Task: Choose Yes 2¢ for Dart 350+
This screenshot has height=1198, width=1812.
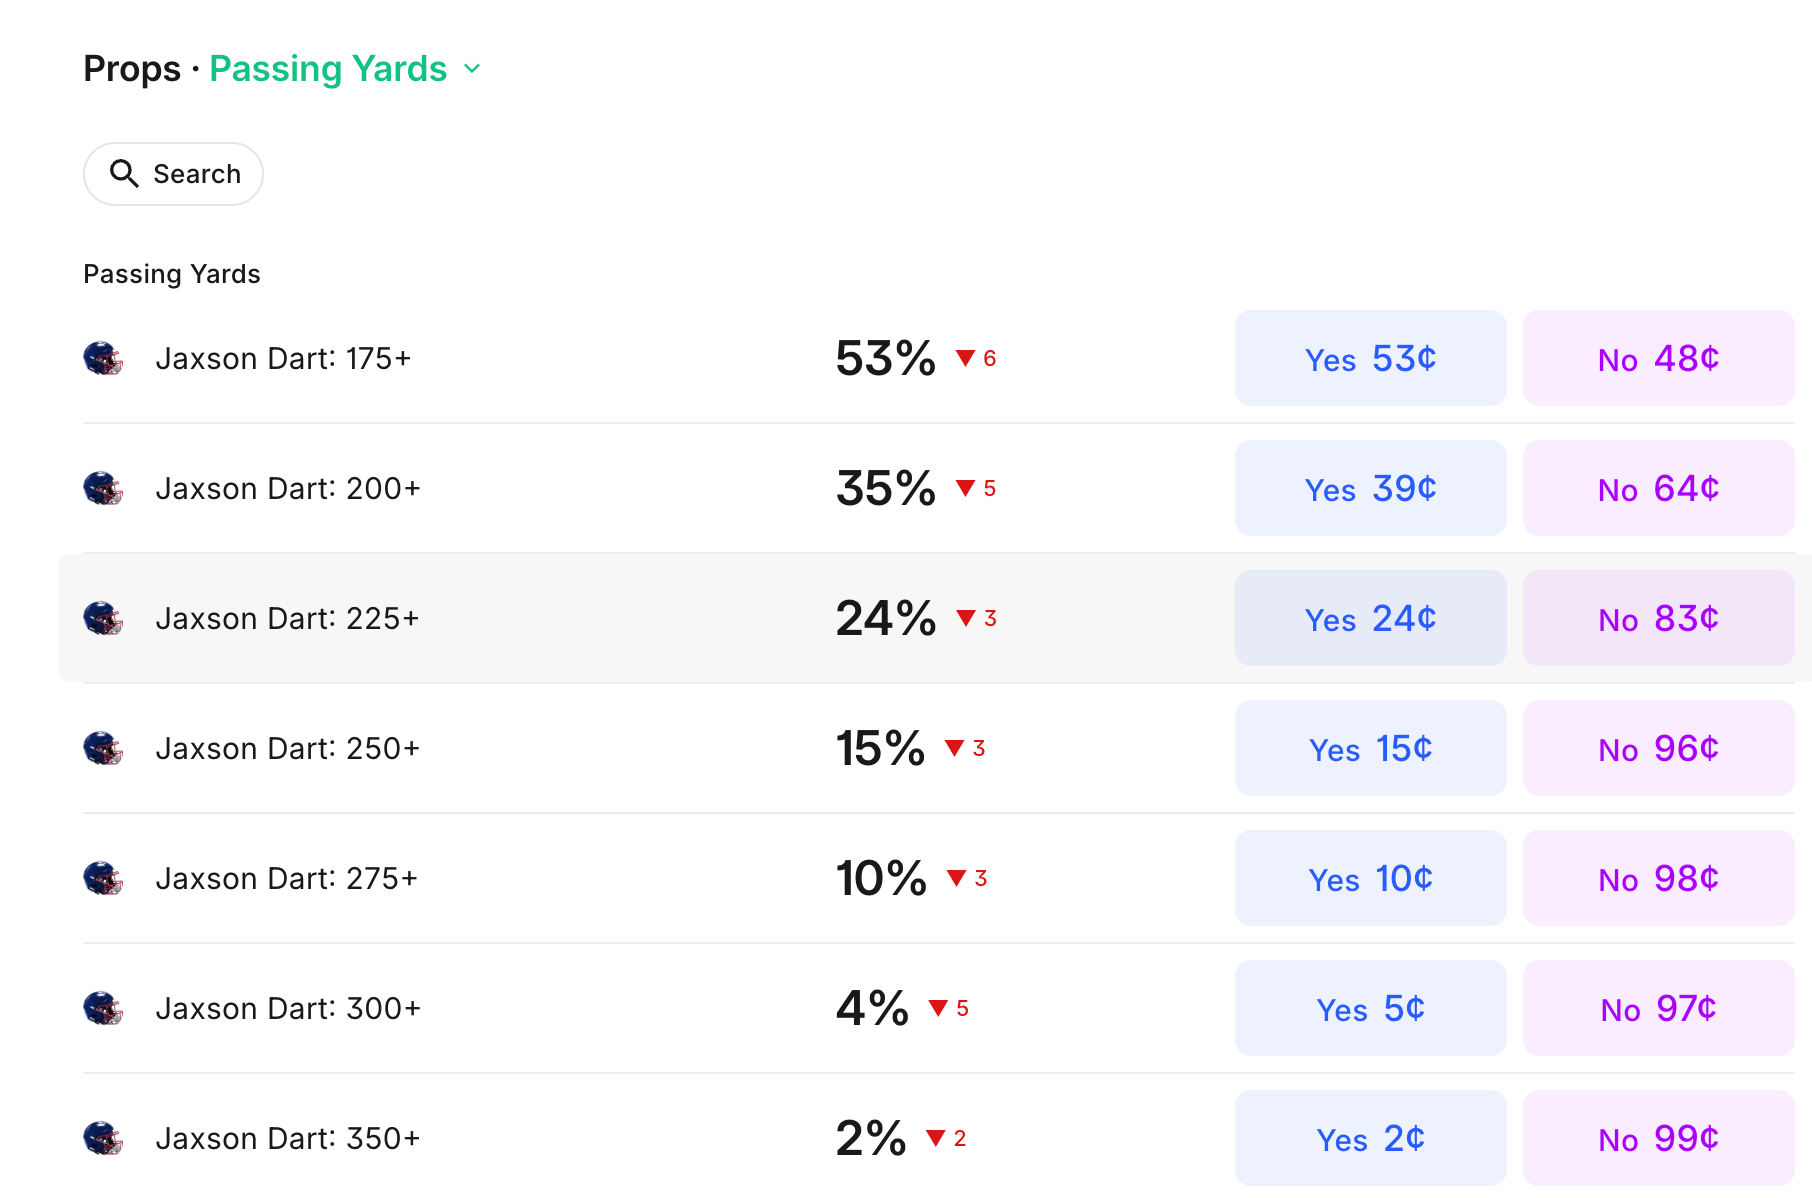Action: click(1370, 1138)
